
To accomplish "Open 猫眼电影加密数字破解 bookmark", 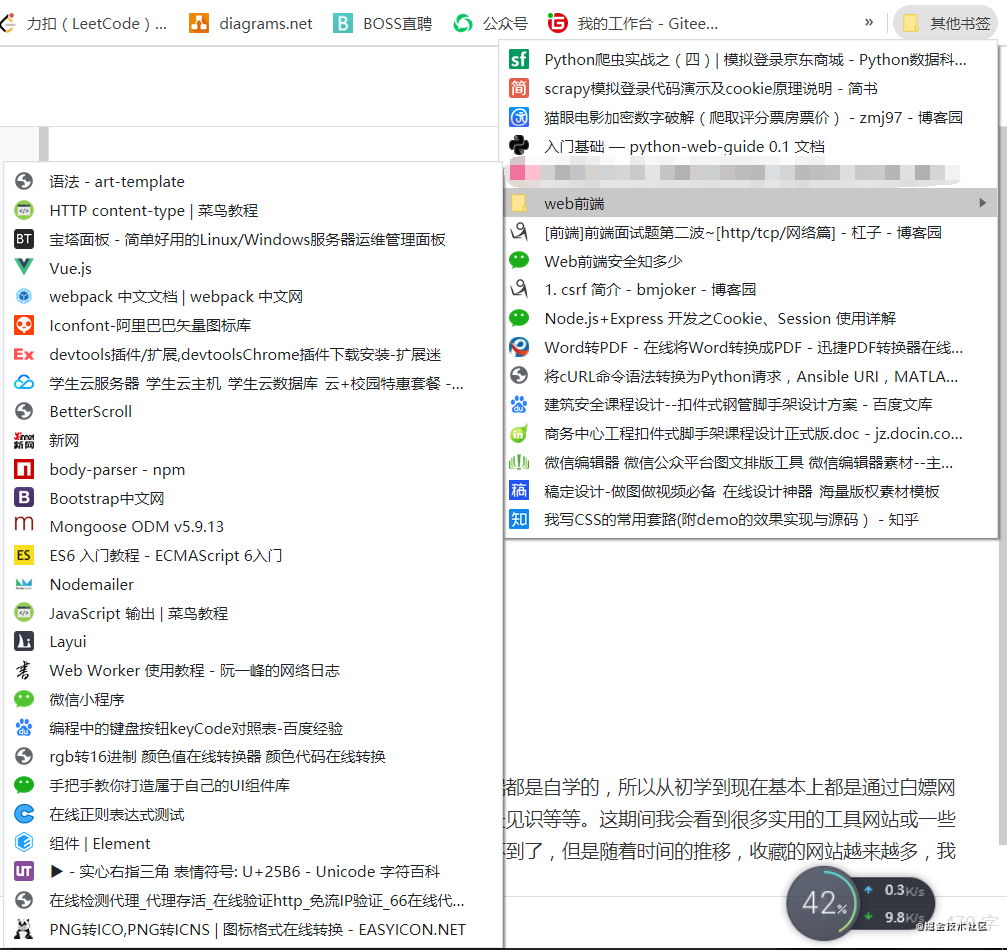I will pos(751,118).
